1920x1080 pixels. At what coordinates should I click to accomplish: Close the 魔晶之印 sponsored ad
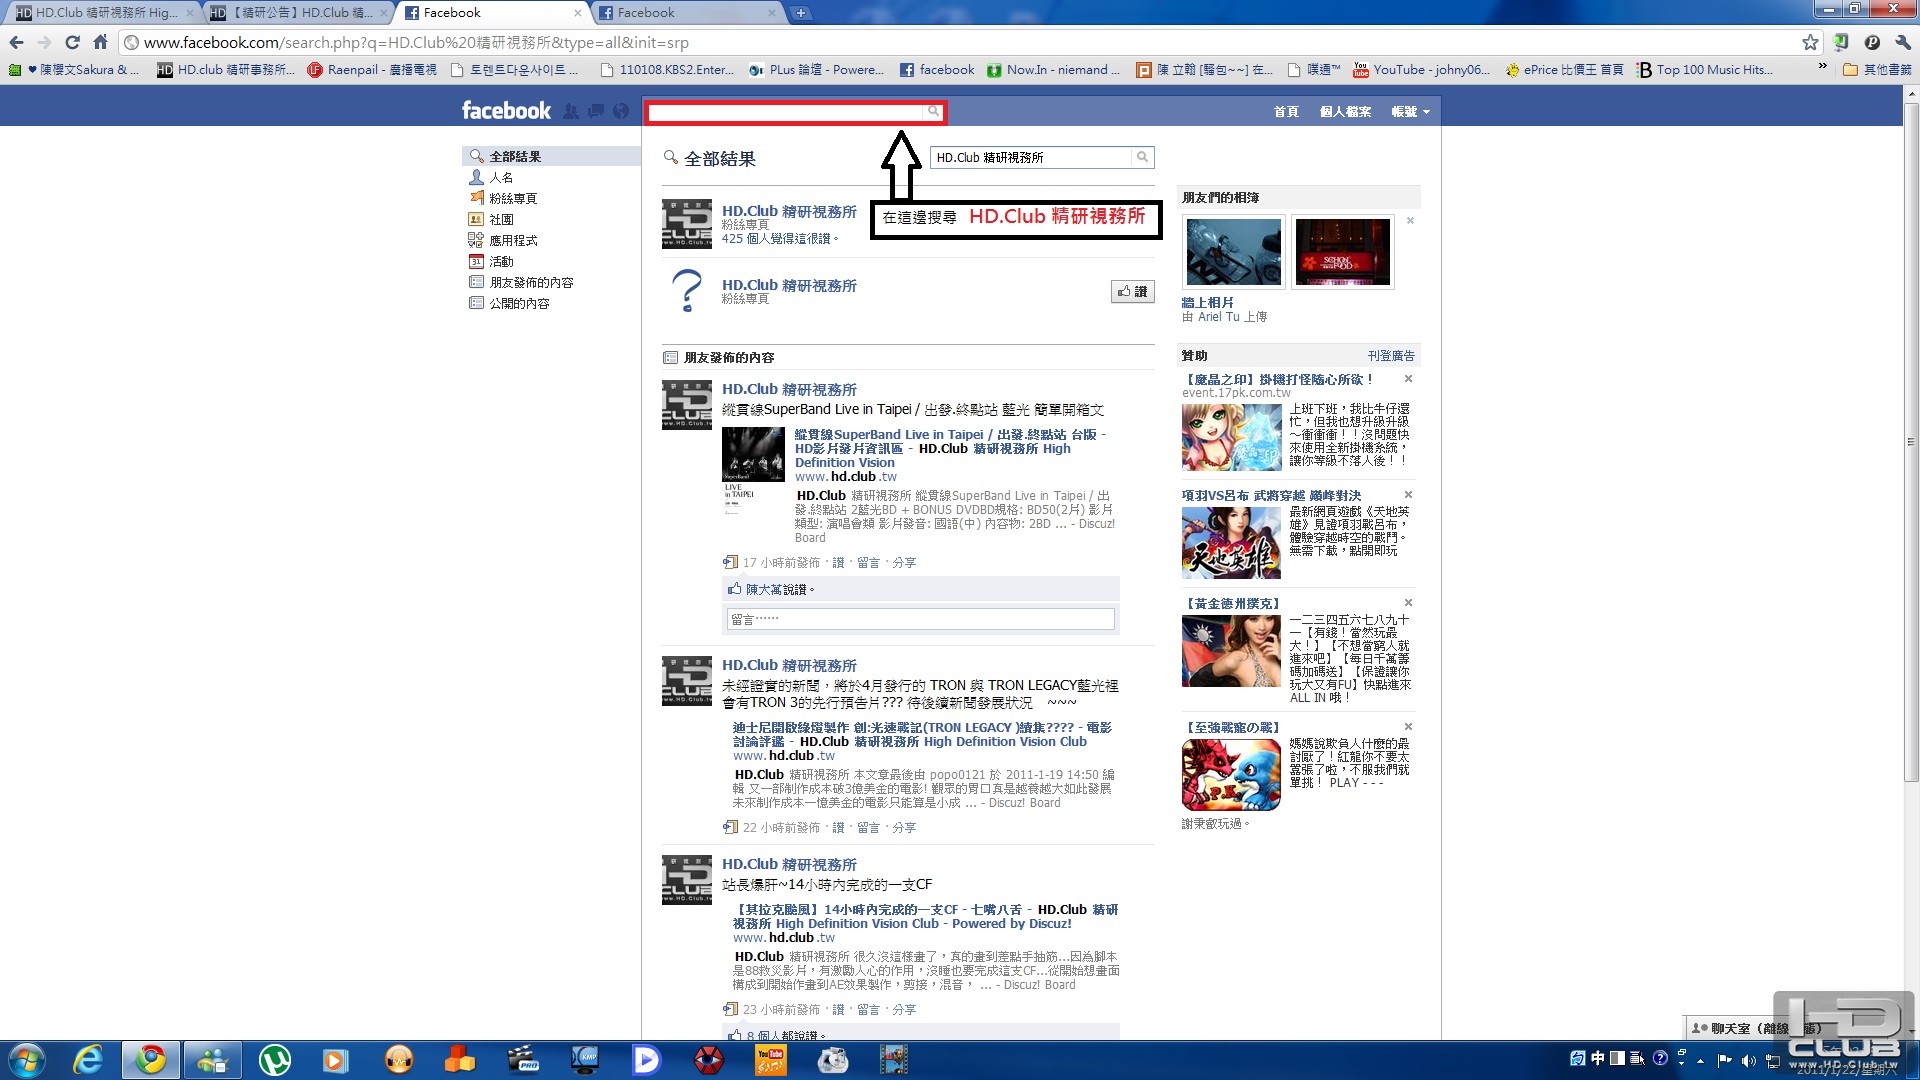coord(1408,379)
